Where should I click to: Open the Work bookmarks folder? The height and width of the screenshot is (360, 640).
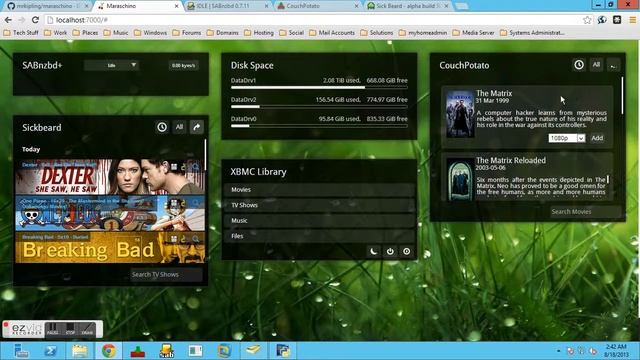(x=56, y=33)
